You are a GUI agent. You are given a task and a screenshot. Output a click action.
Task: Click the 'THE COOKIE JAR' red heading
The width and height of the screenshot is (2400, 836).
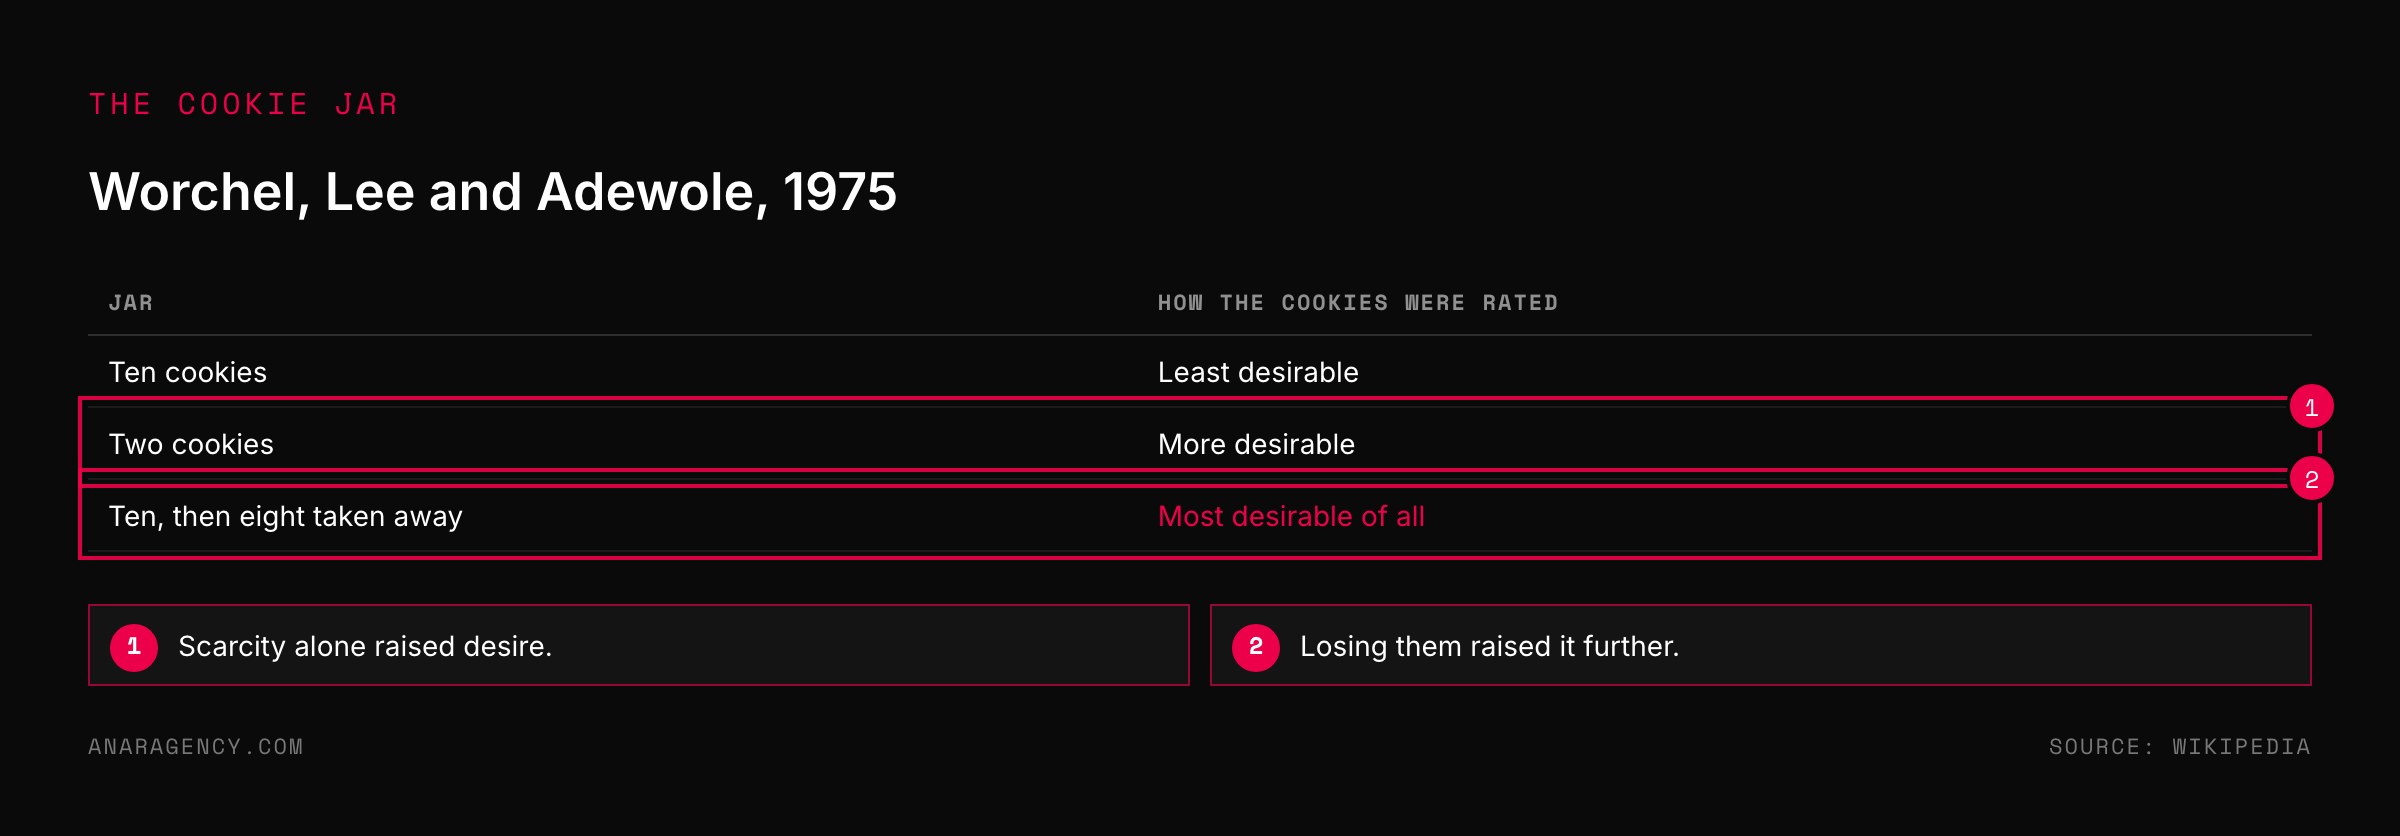tap(244, 104)
